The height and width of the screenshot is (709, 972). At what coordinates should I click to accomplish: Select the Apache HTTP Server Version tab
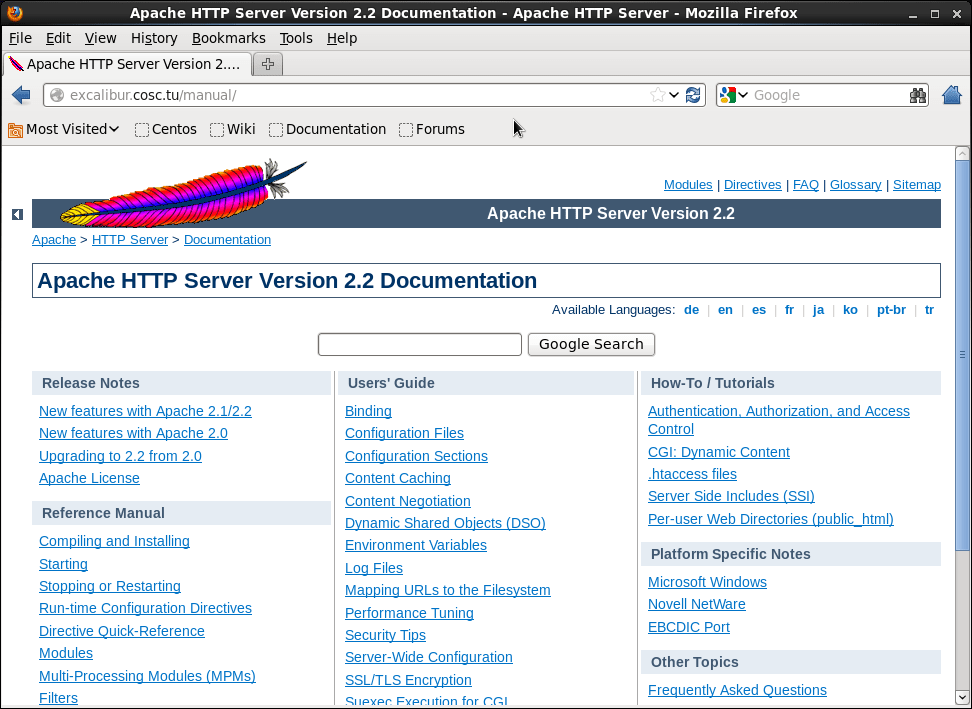(x=128, y=64)
